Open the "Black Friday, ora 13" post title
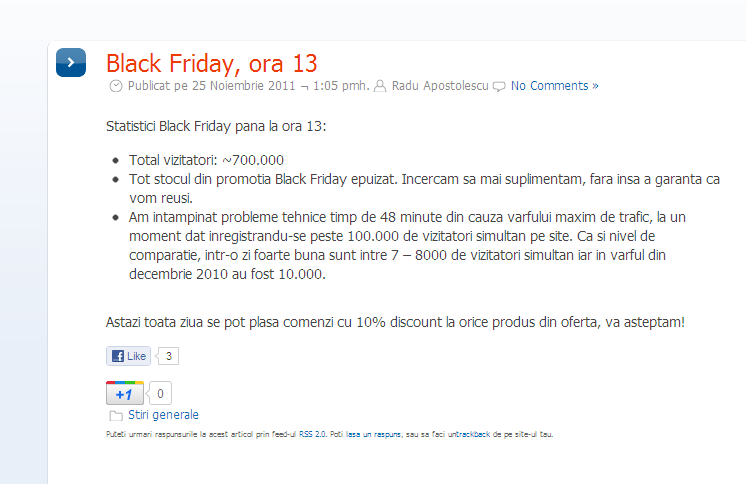 coord(211,63)
